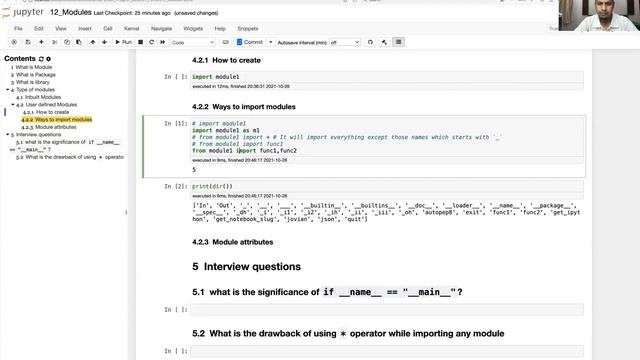Open the Kernel menu
This screenshot has width=640, height=360.
tap(131, 29)
